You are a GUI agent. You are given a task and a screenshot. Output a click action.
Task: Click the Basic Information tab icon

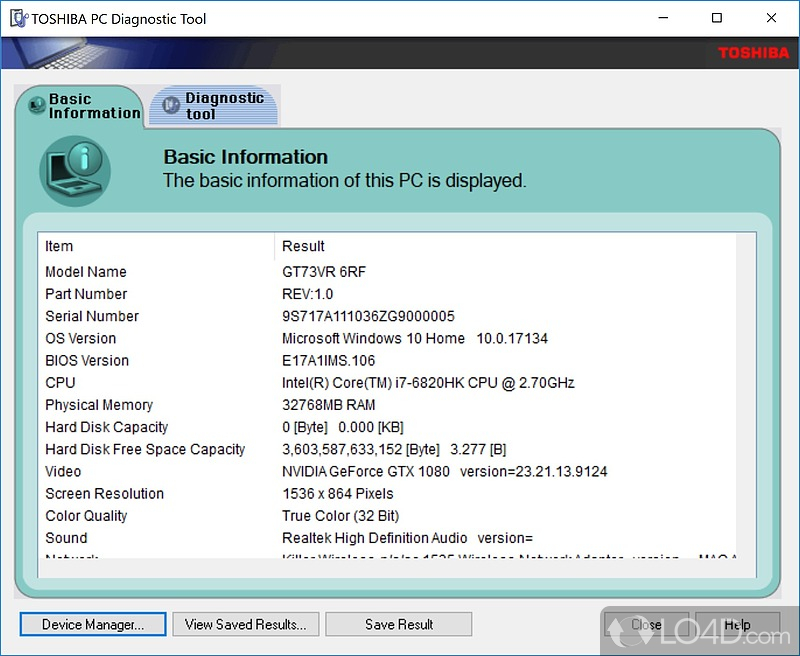point(37,103)
